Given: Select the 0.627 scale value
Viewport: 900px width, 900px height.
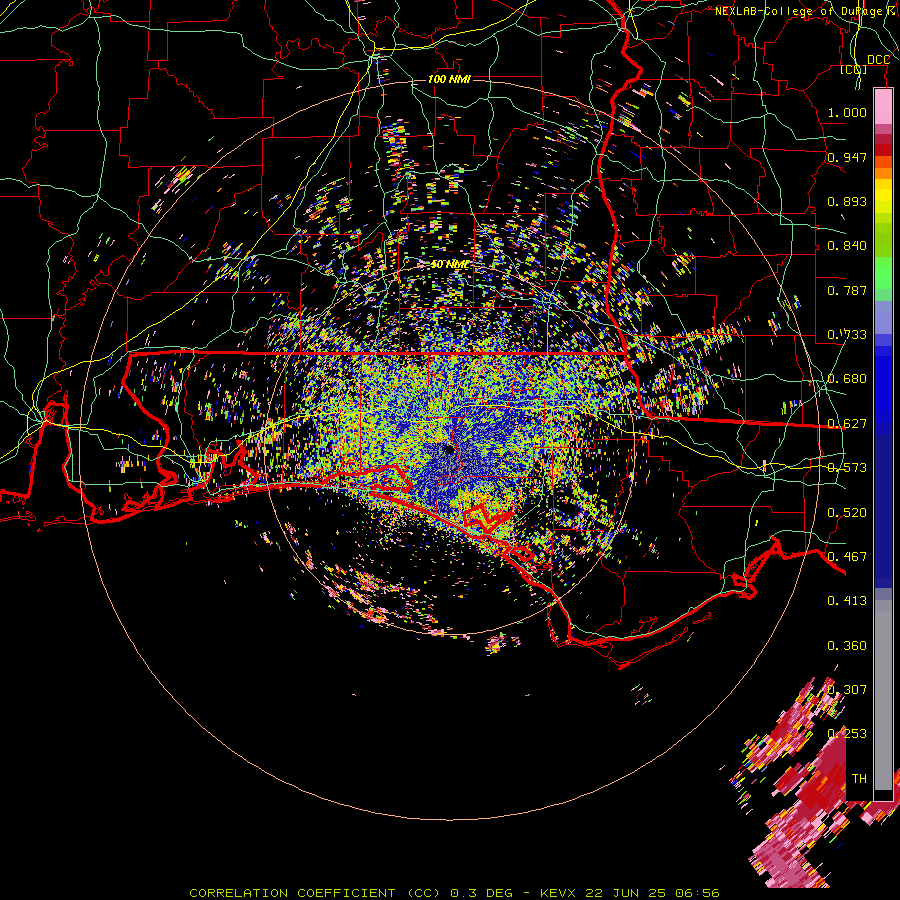Looking at the screenshot, I should click(x=847, y=423).
